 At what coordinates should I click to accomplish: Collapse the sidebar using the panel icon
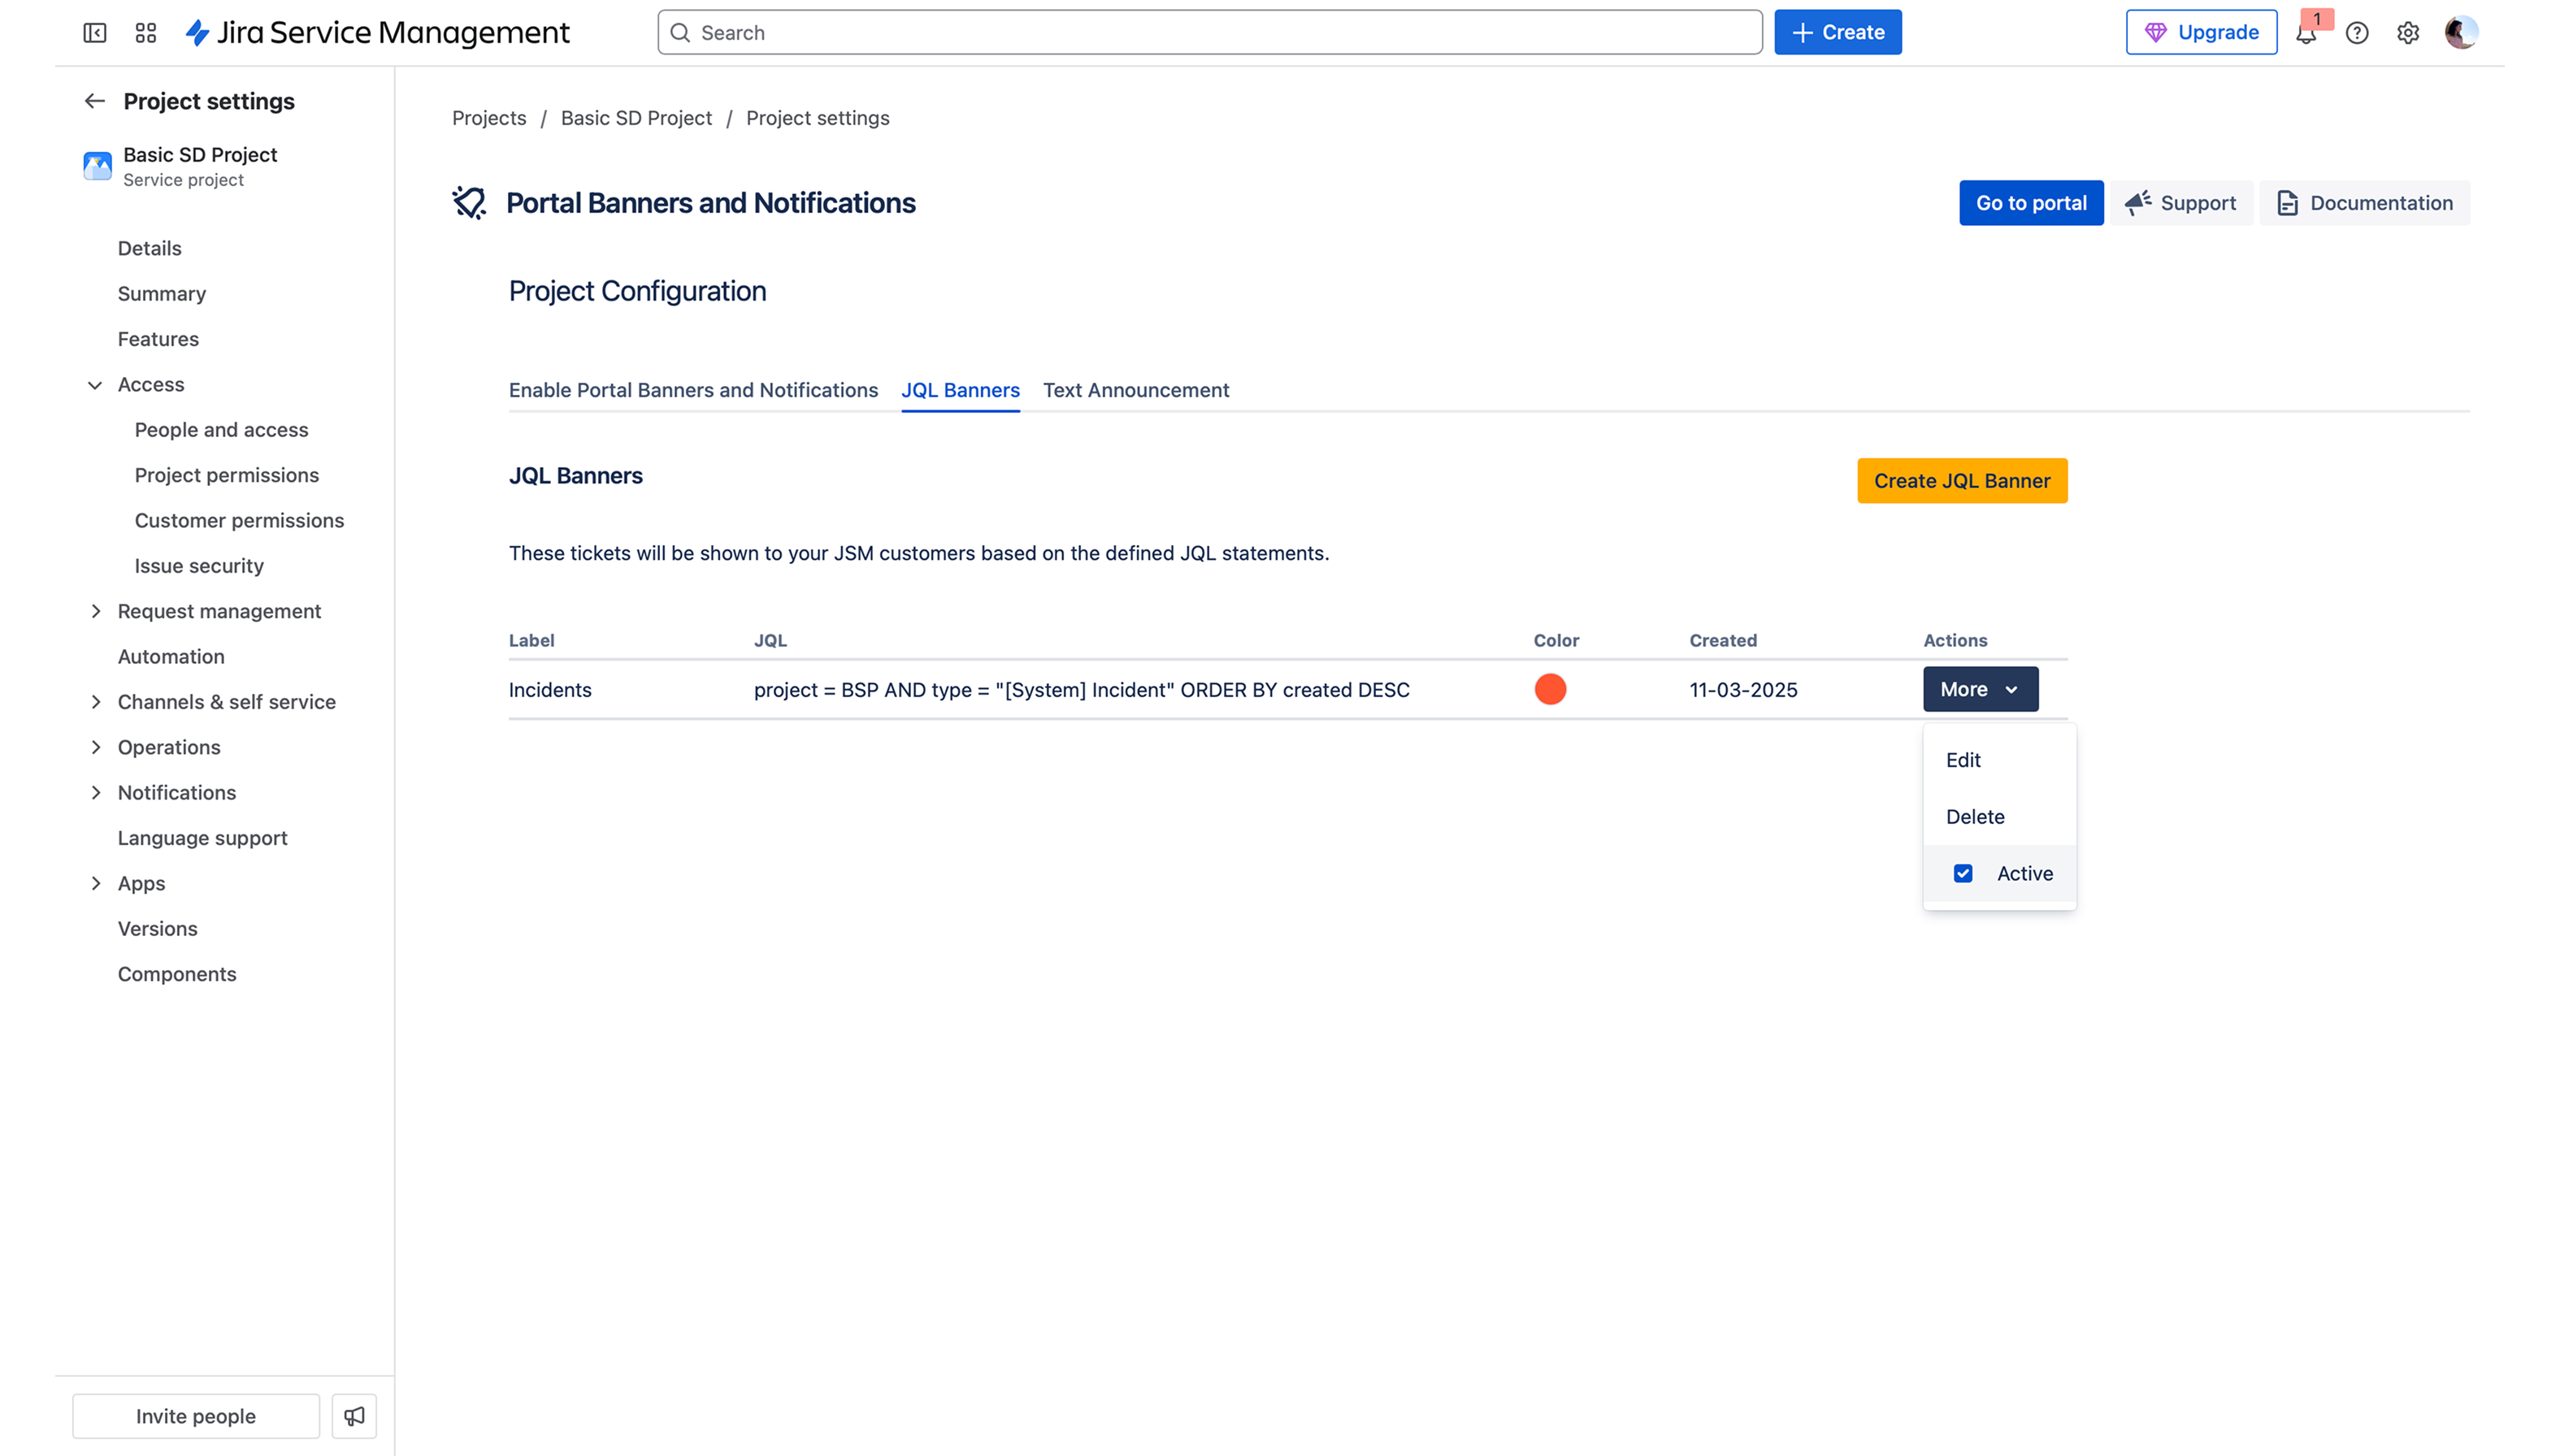click(x=95, y=33)
